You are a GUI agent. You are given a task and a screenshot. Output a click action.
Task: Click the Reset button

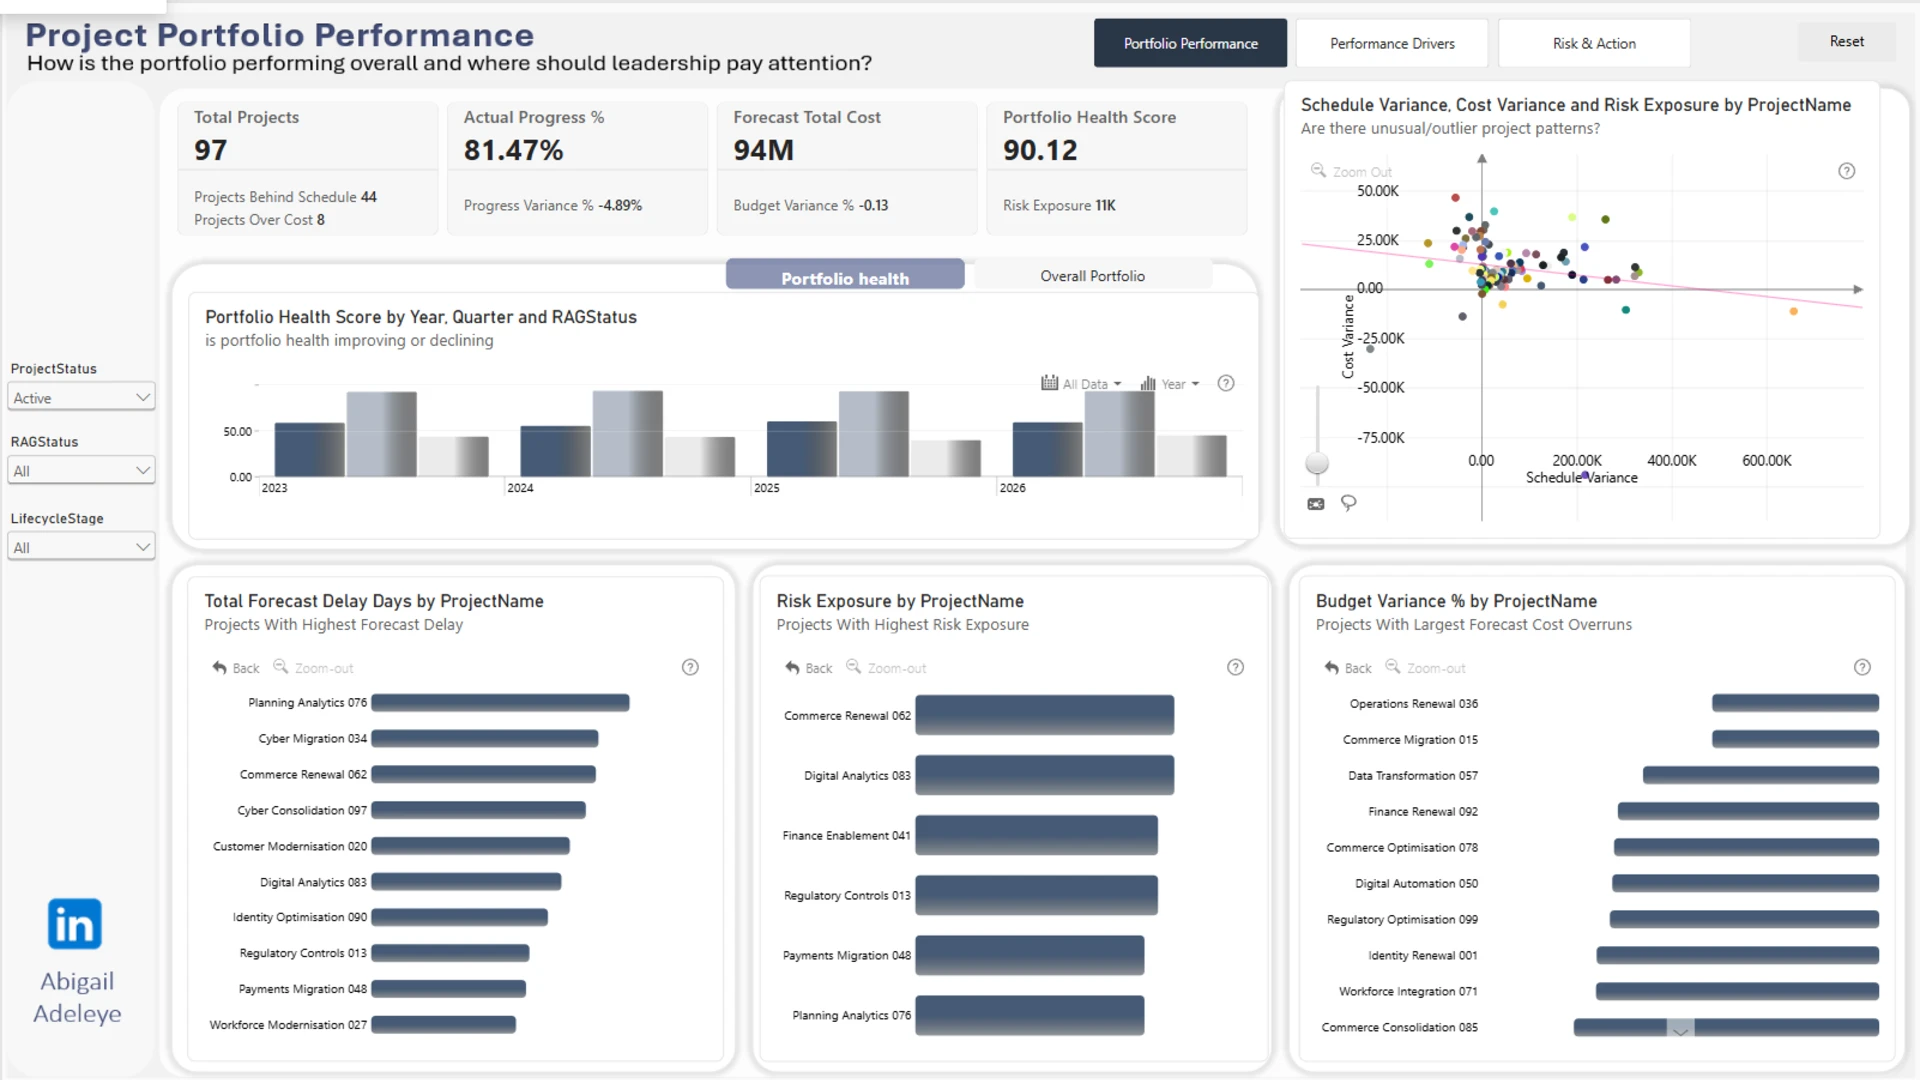pos(1846,41)
